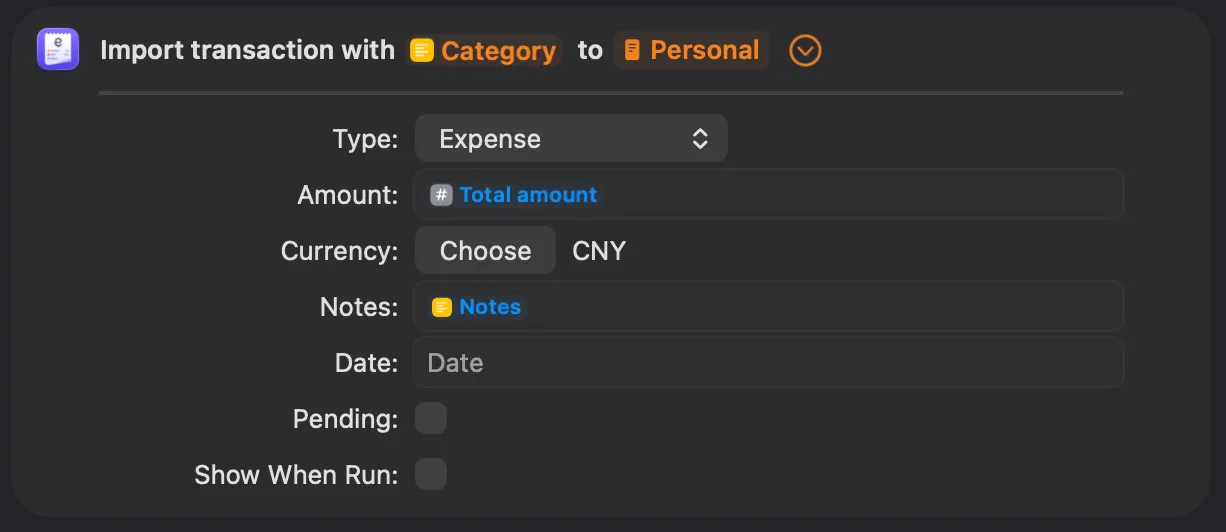Click the Choose currency button
Viewport: 1226px width, 532px height.
point(485,250)
